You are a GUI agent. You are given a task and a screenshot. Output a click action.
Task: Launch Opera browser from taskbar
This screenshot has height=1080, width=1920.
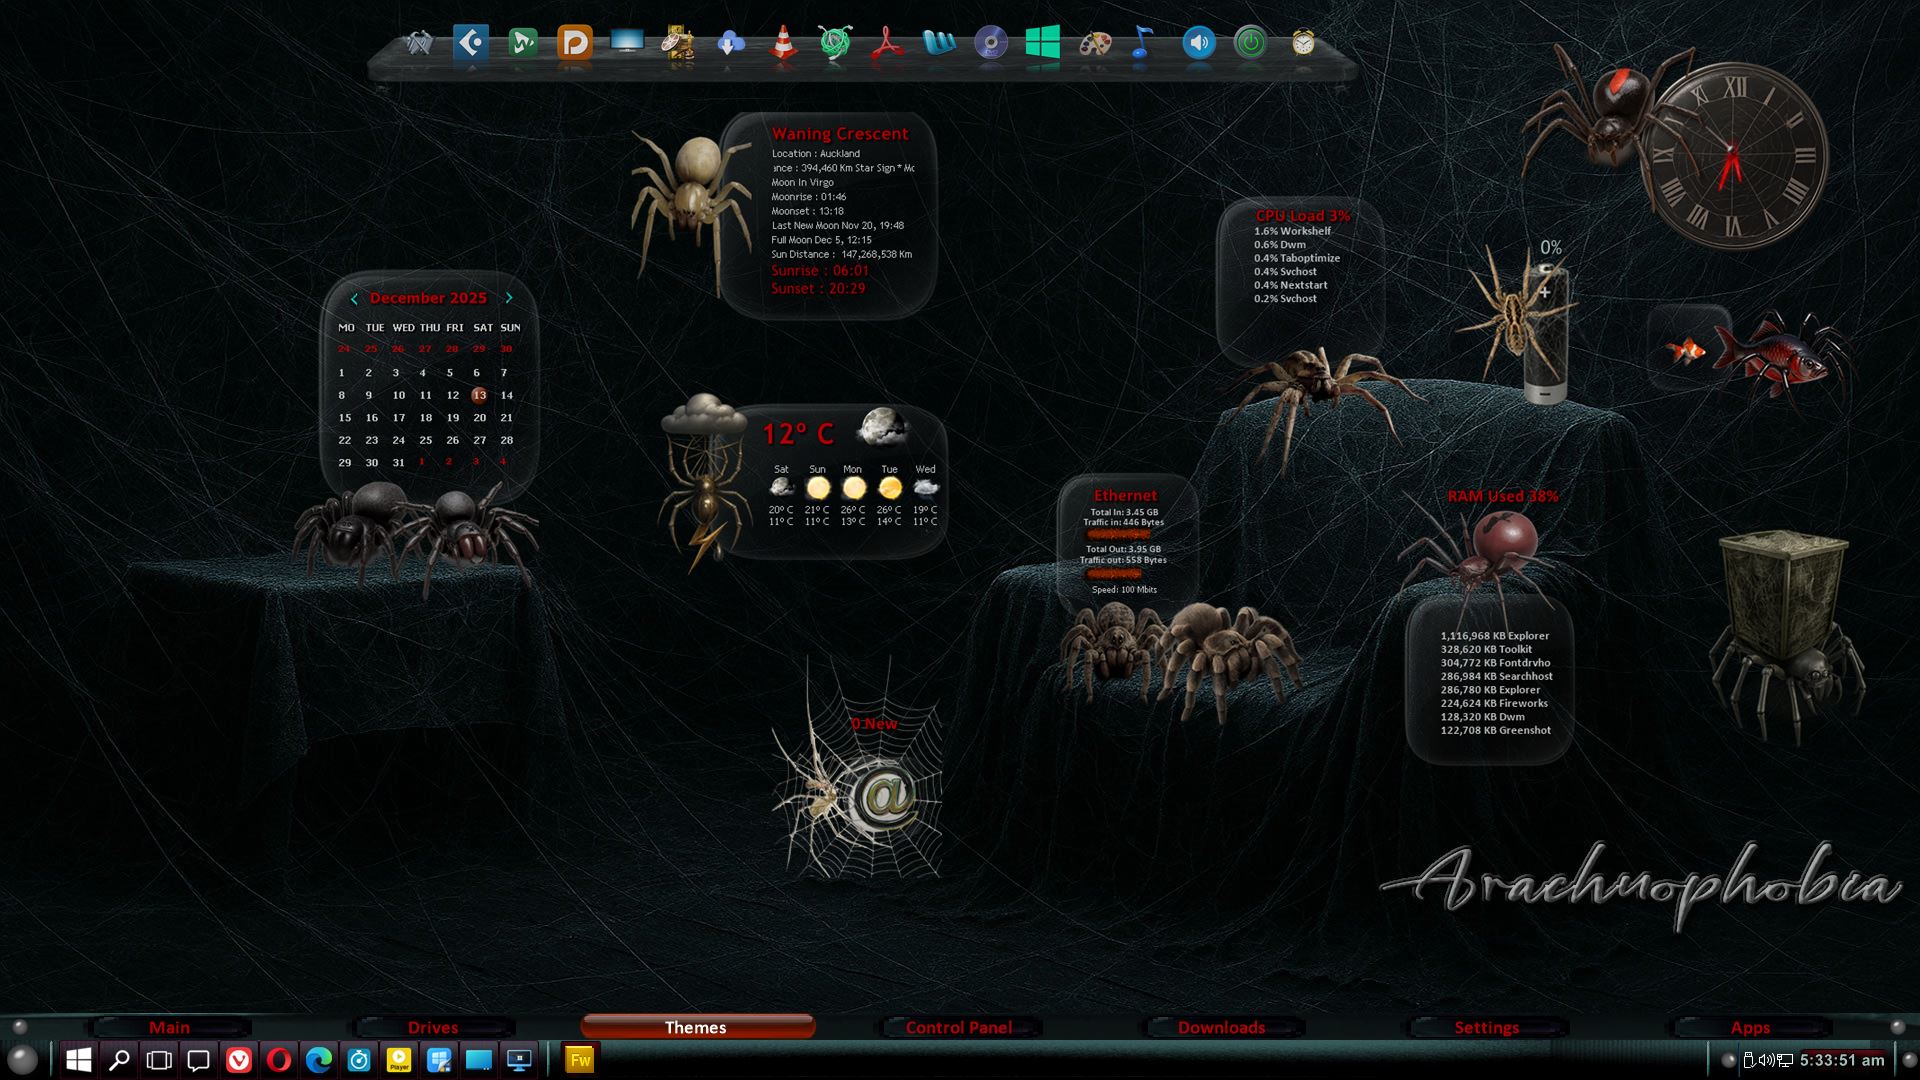point(279,1060)
